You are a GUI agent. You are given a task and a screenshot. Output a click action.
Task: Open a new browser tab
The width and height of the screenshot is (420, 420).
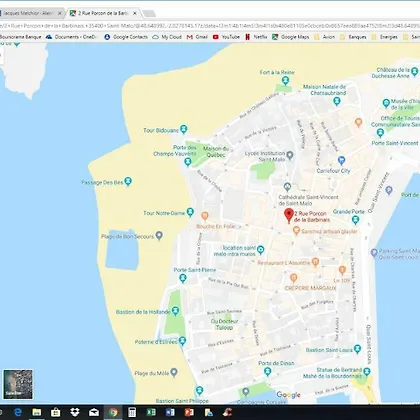click(x=149, y=13)
